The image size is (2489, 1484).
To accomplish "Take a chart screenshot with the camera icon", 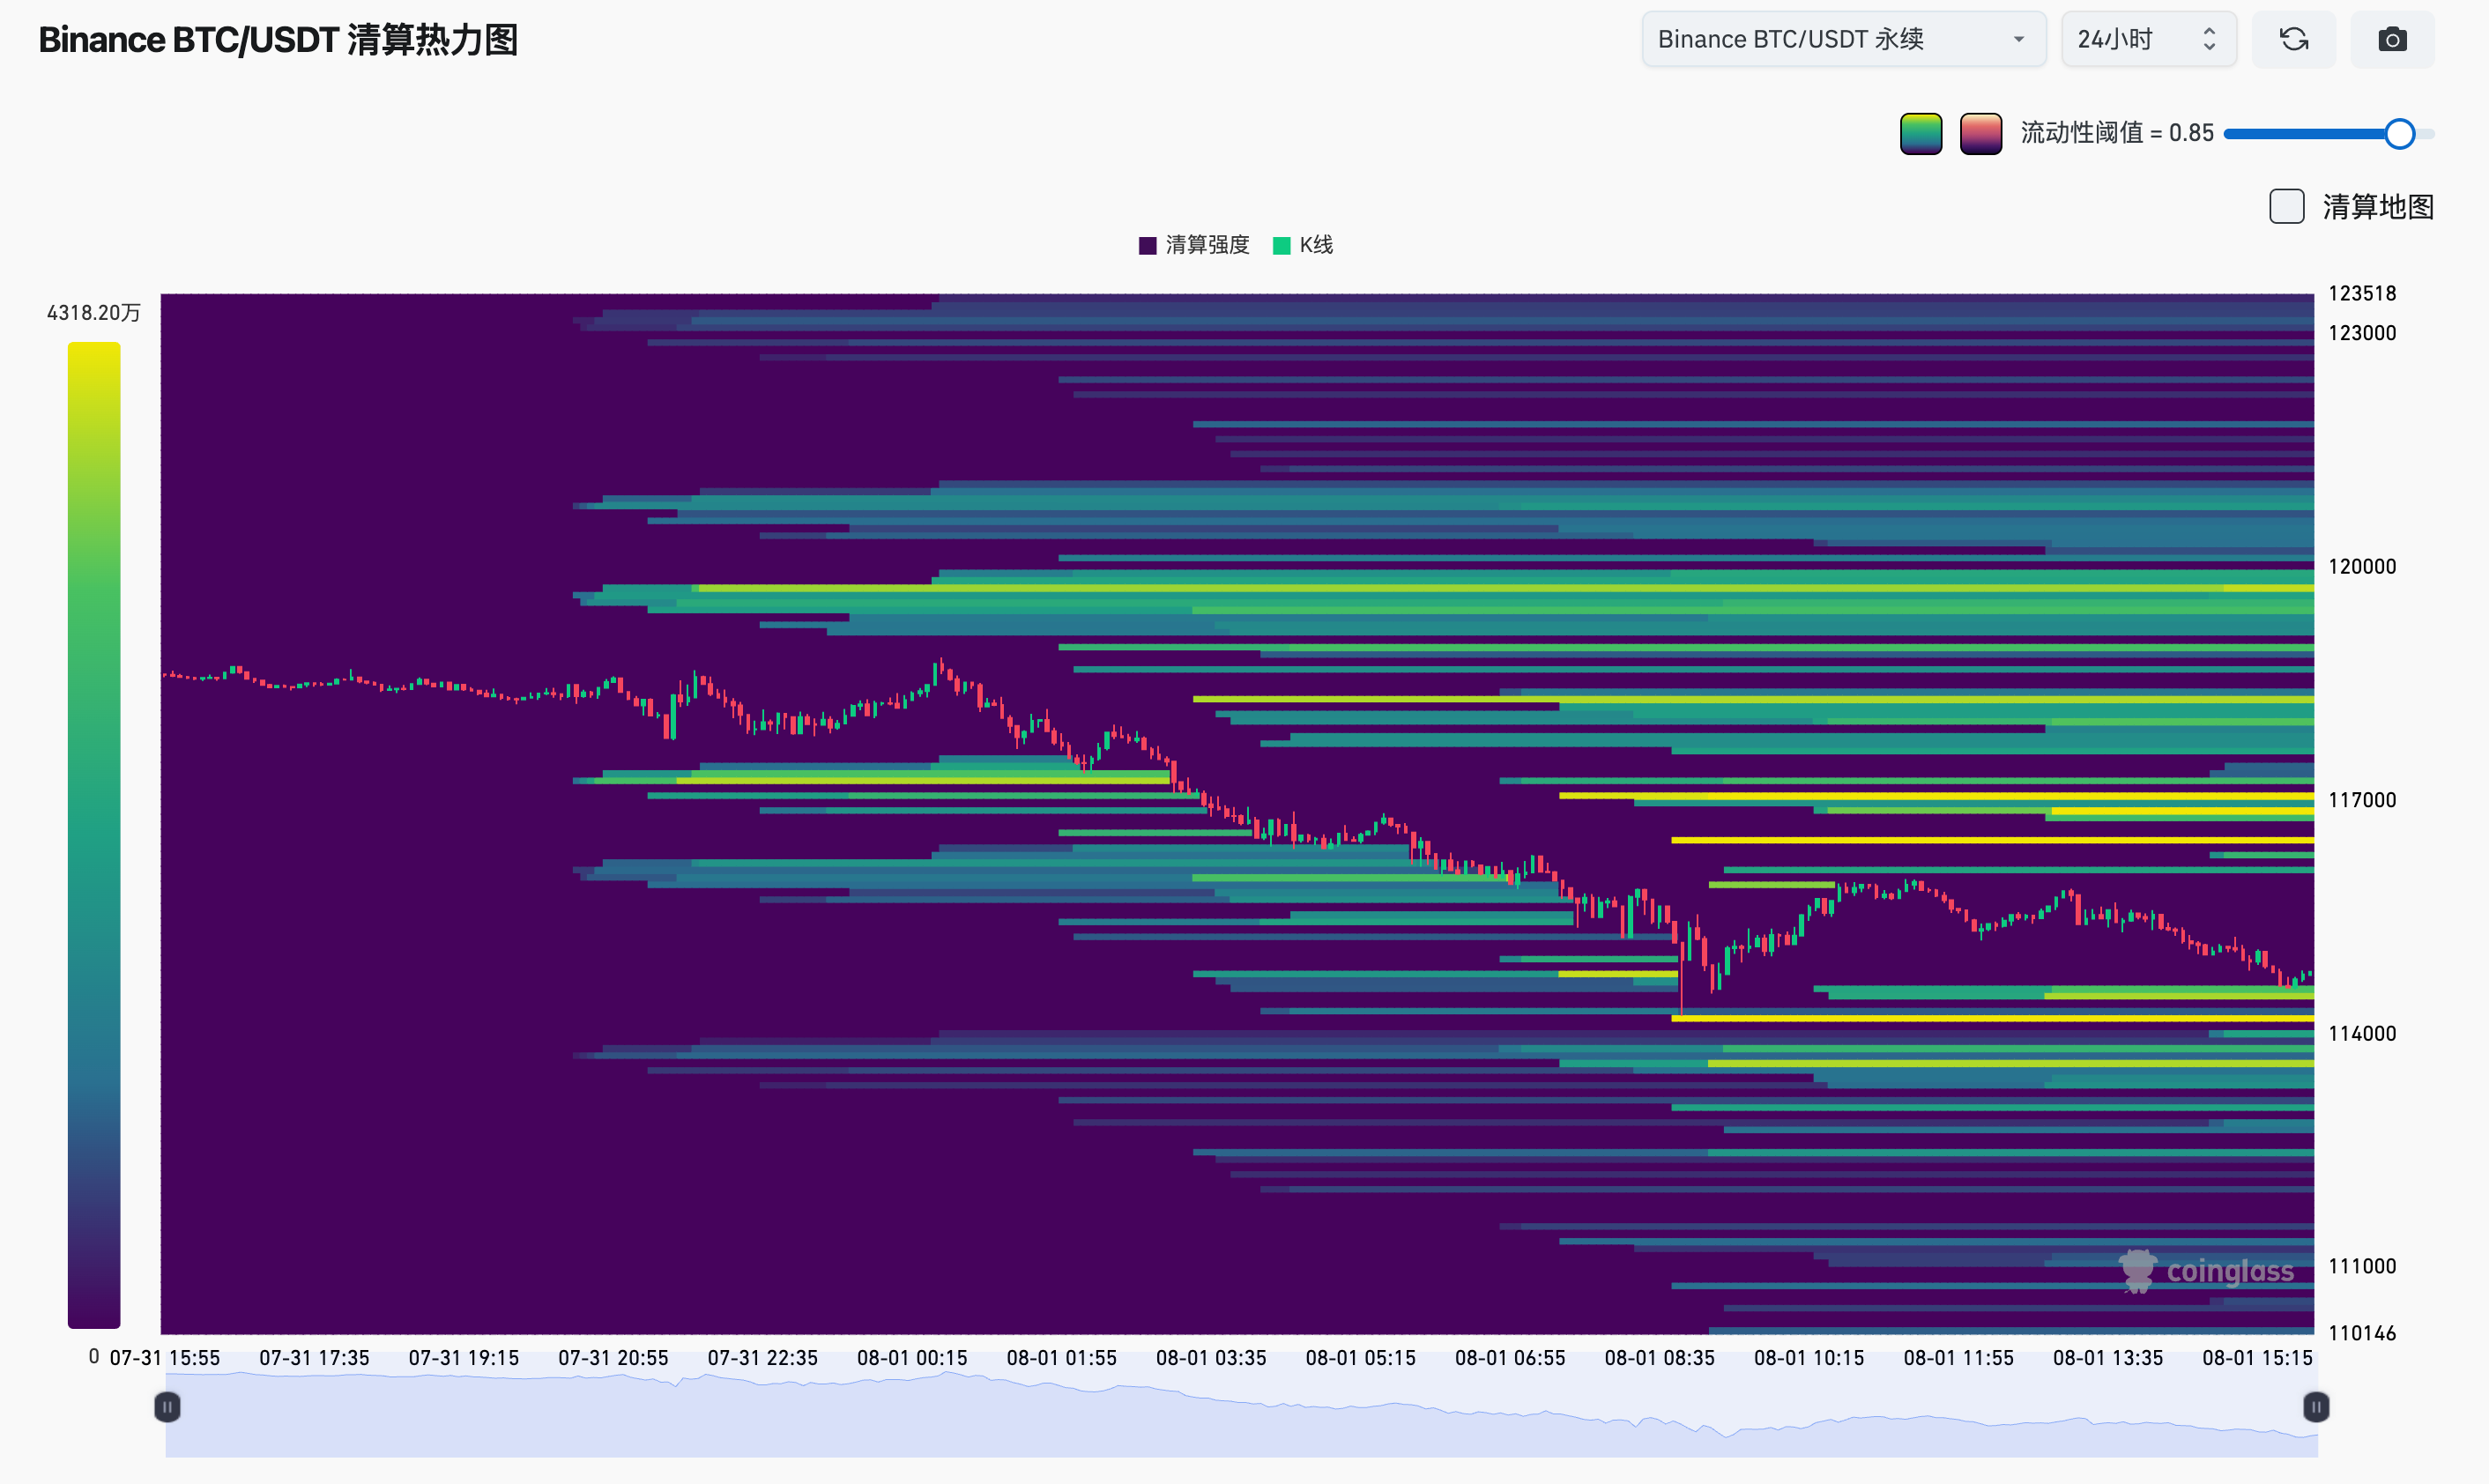I will click(2392, 40).
